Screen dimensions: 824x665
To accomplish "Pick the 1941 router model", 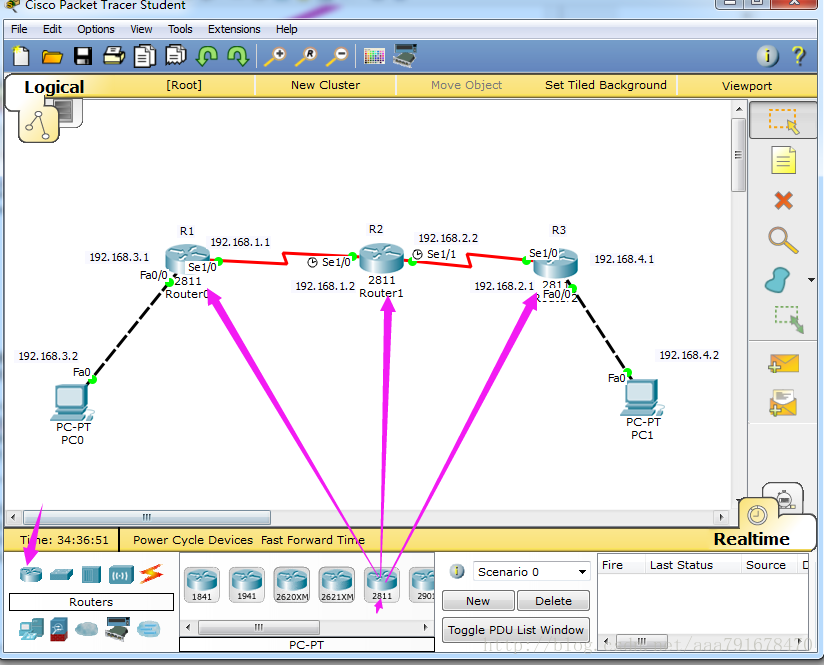I will pos(246,585).
